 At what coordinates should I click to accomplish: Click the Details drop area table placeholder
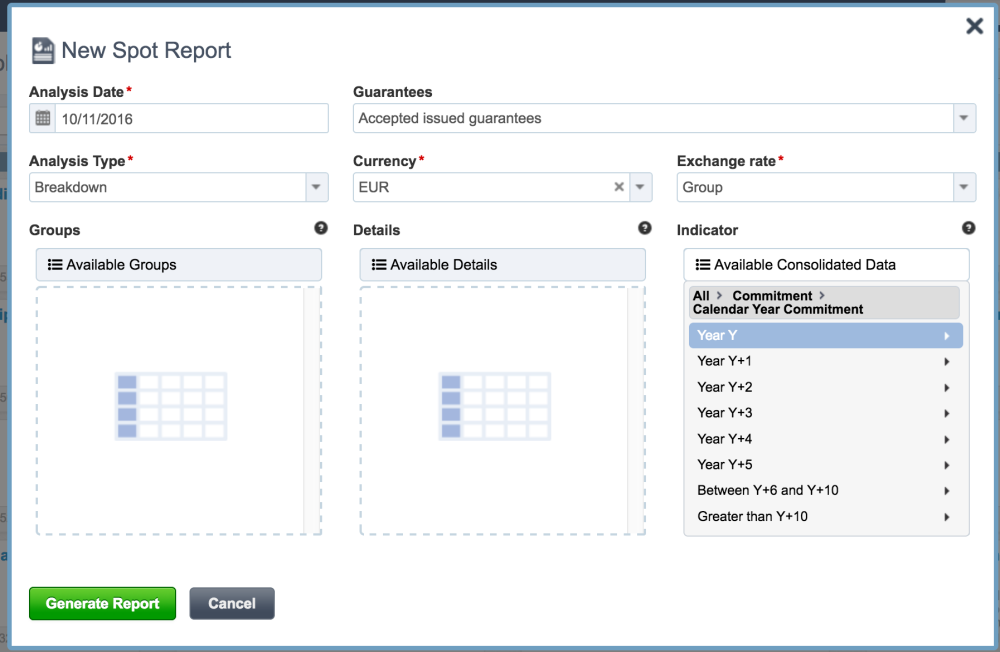[x=495, y=406]
